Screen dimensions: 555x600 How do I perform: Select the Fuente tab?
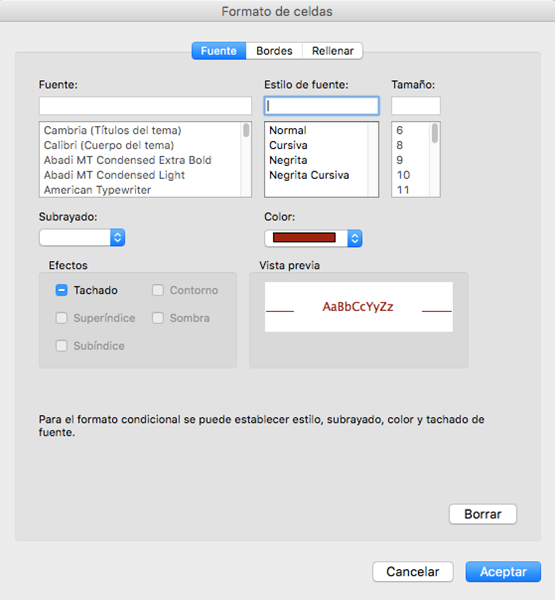[x=219, y=51]
